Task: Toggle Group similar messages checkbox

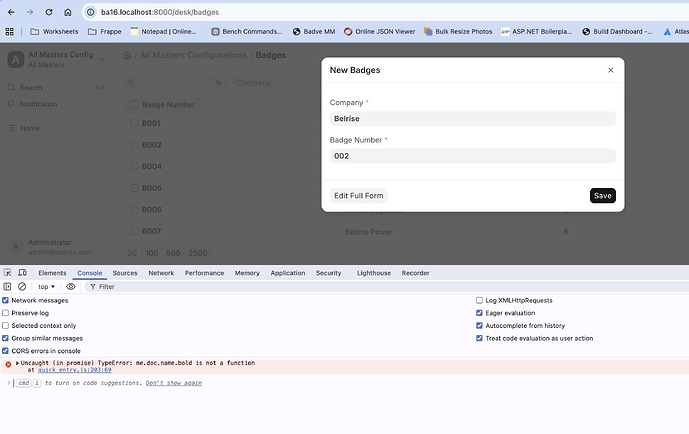Action: 5,339
